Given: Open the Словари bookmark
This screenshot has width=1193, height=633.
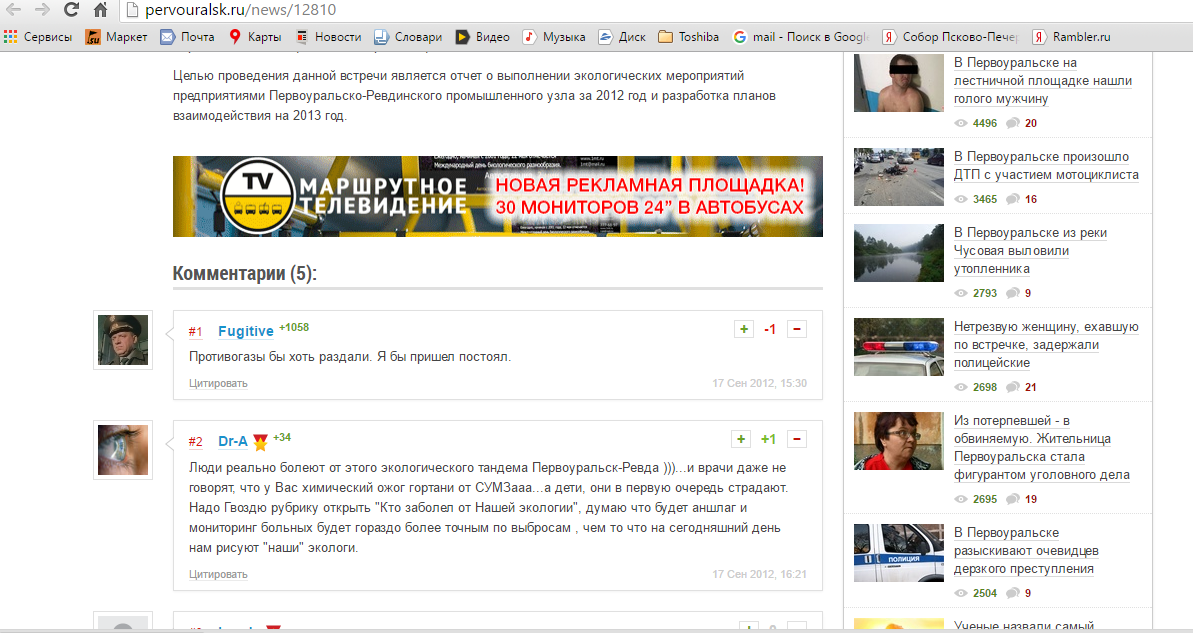Looking at the screenshot, I should click(408, 37).
